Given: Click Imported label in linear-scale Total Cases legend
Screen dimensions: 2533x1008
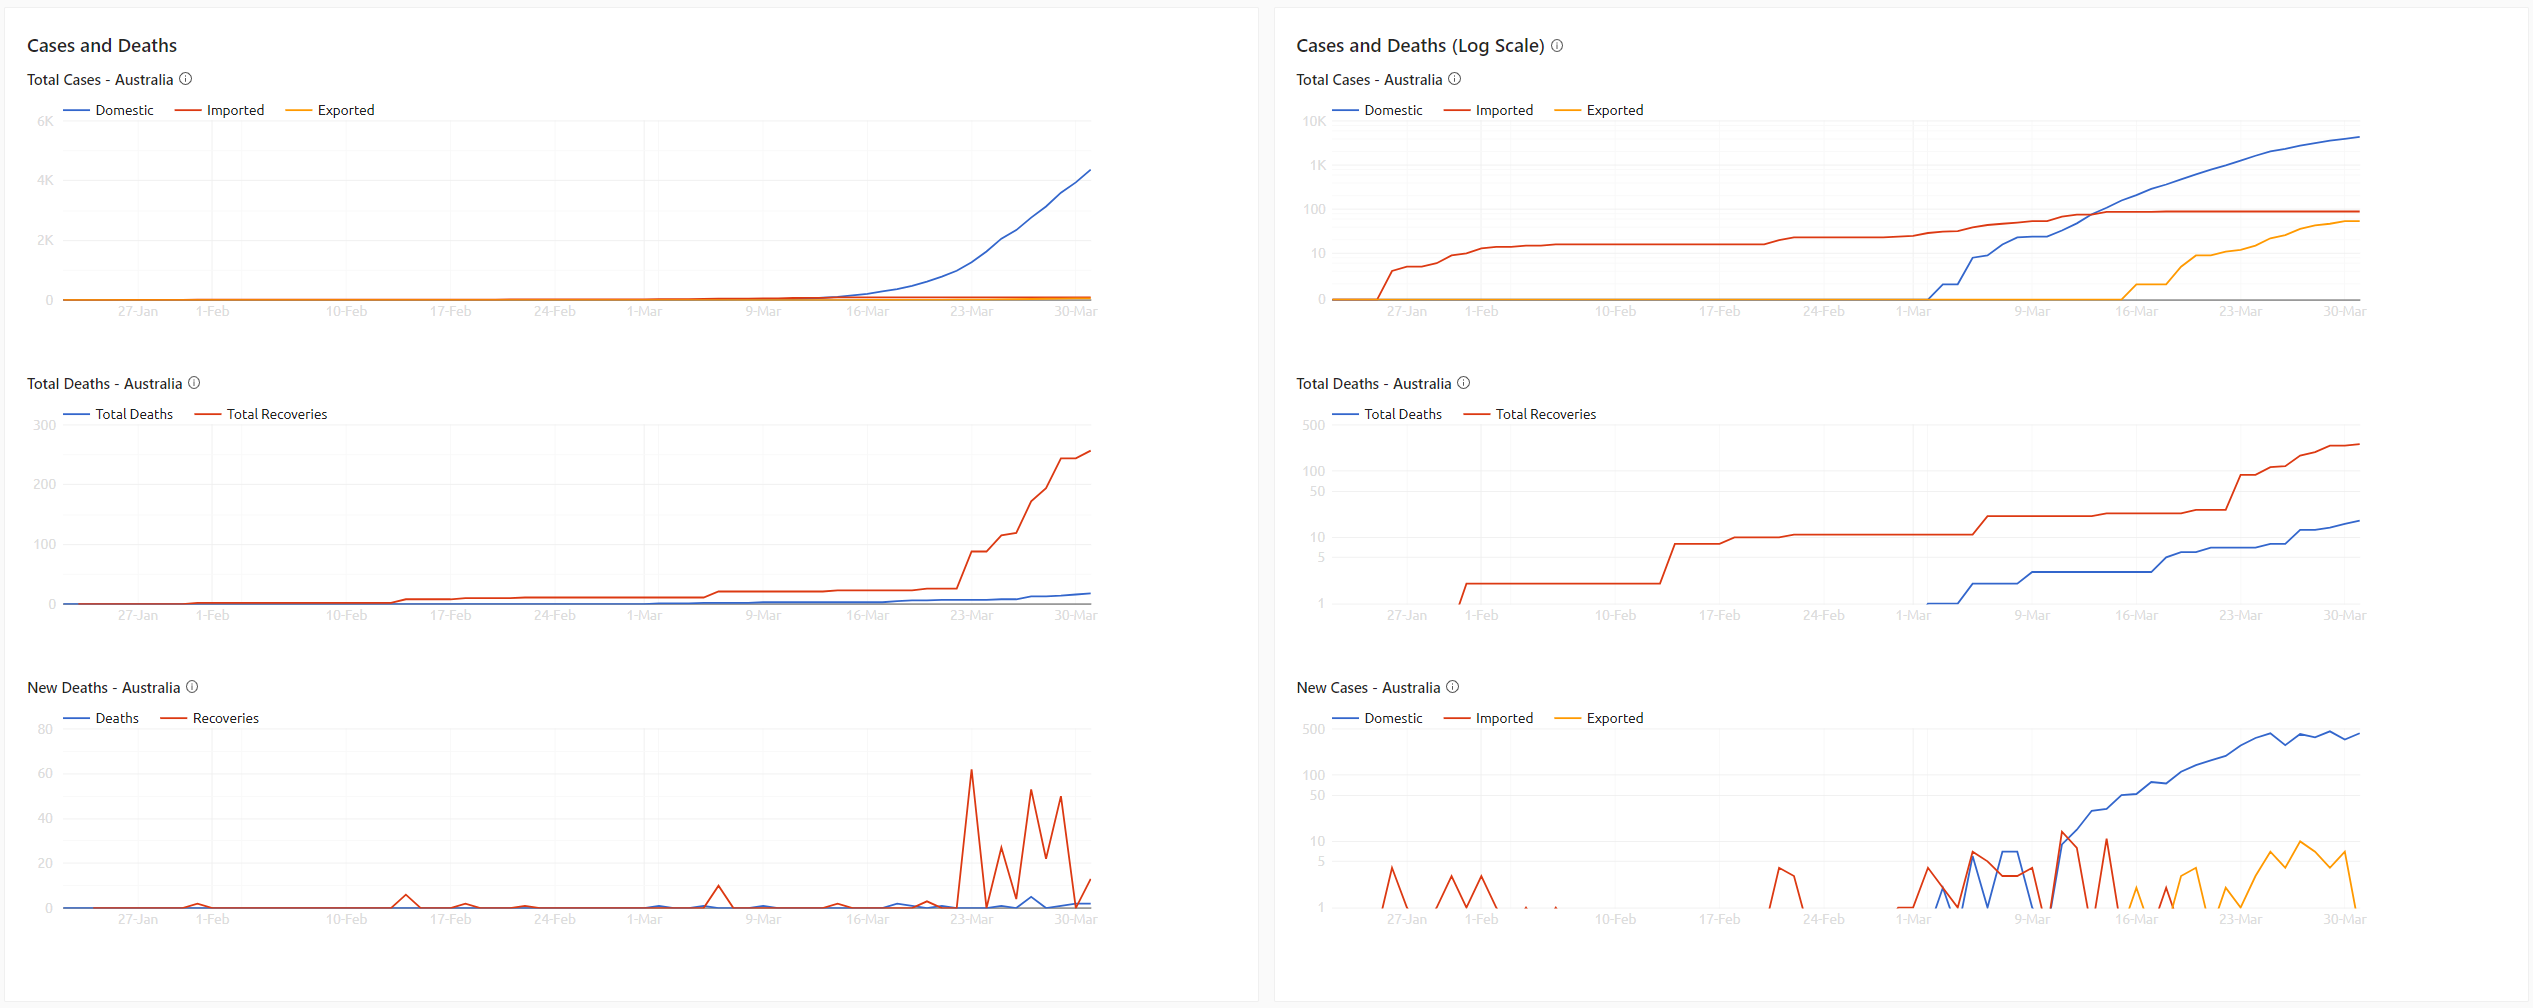Looking at the screenshot, I should [x=235, y=110].
